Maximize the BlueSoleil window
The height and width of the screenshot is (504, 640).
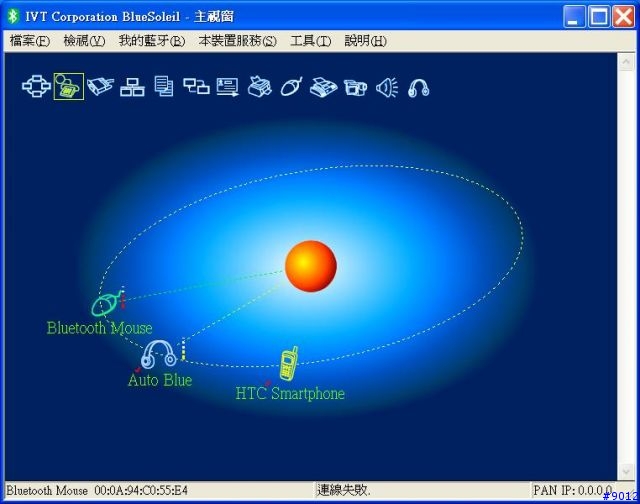[599, 17]
